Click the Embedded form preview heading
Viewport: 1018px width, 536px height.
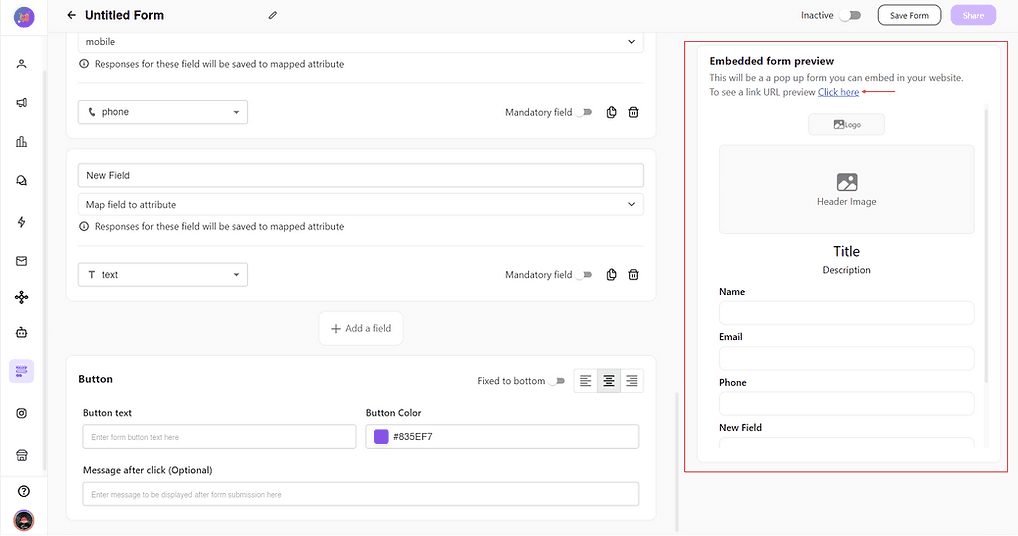click(771, 61)
